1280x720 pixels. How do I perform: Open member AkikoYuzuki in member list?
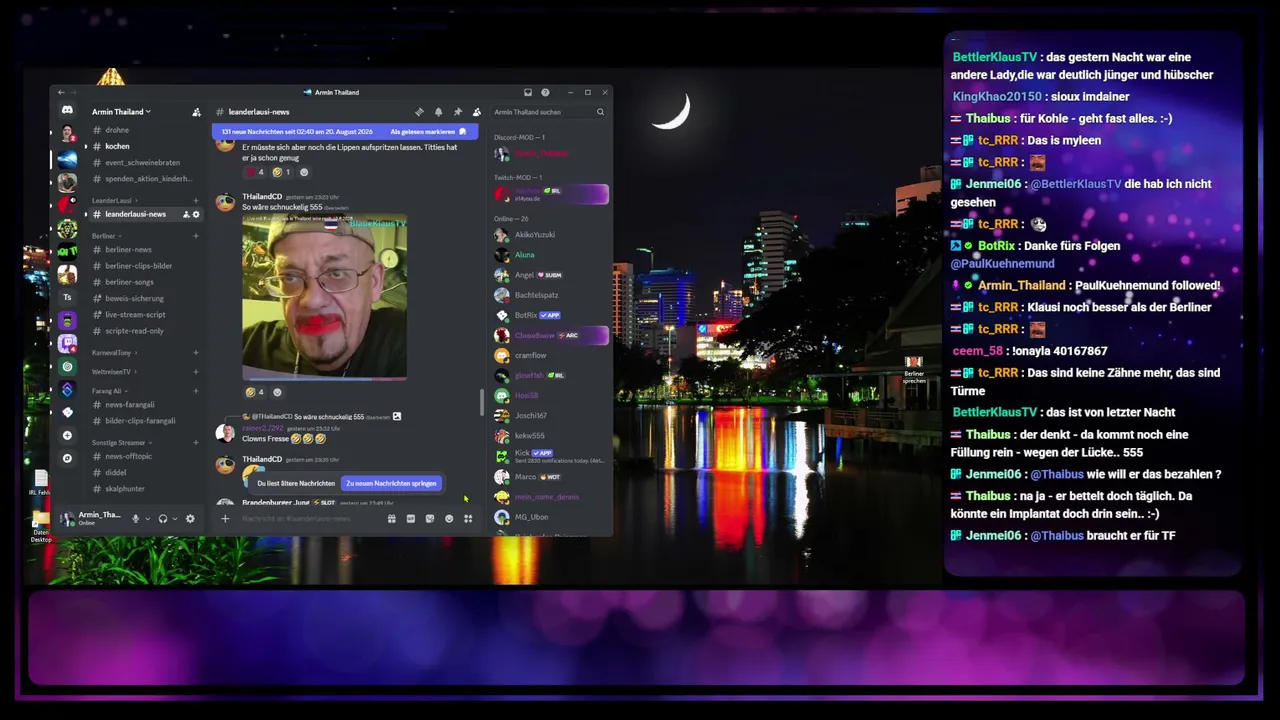(x=534, y=235)
